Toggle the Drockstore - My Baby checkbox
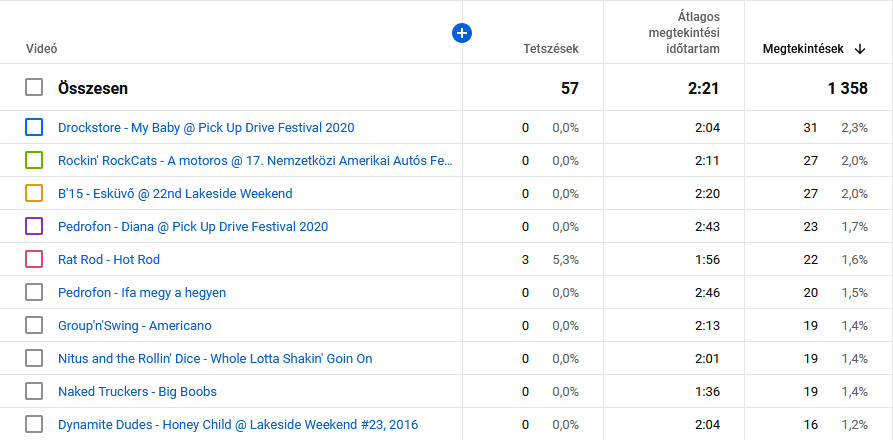 click(34, 127)
